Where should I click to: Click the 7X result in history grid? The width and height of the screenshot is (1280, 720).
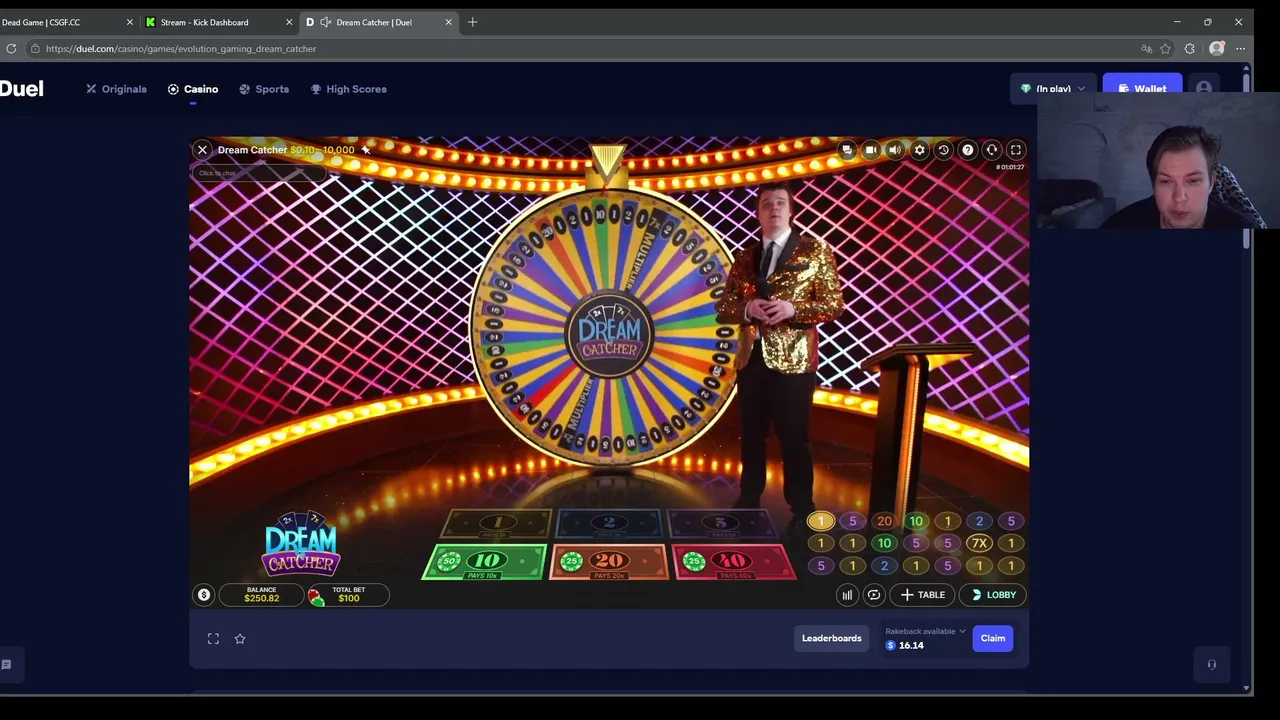tap(979, 544)
